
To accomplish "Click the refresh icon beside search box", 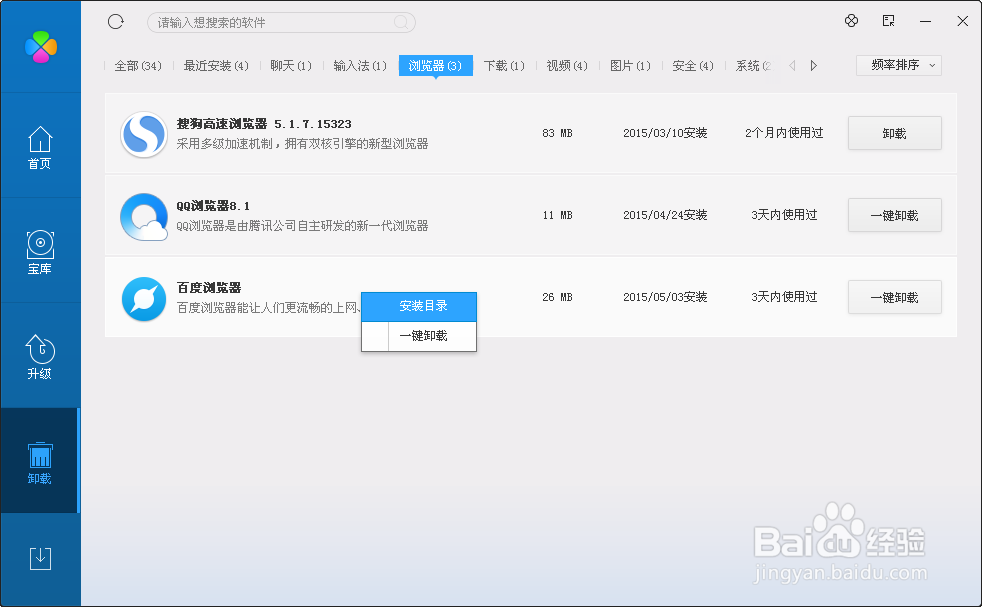I will tap(116, 22).
